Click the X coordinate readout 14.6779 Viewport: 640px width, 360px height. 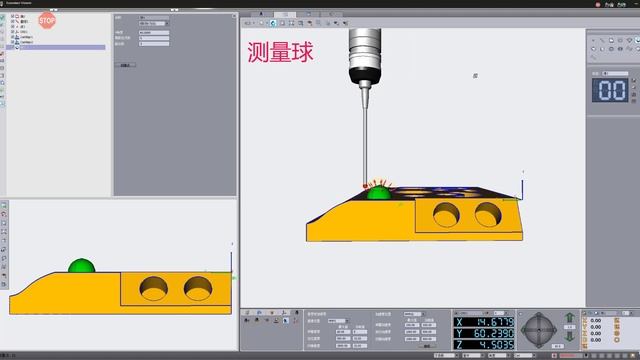pos(484,322)
